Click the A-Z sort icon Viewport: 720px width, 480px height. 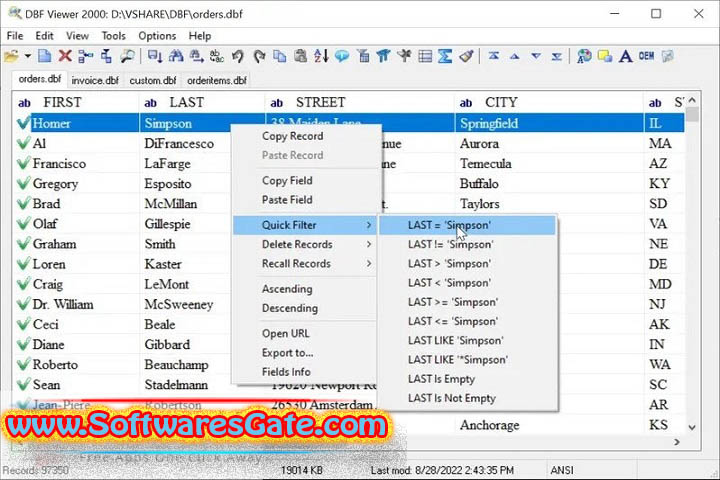321,56
